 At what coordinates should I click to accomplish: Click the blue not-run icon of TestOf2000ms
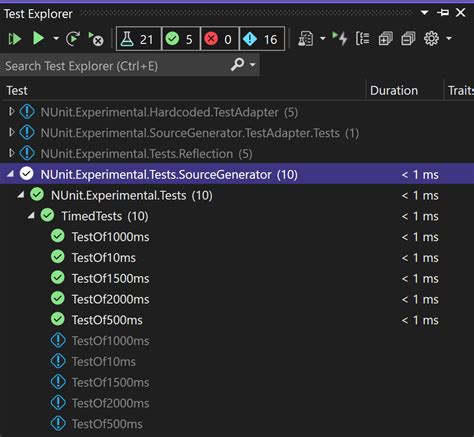click(x=58, y=403)
